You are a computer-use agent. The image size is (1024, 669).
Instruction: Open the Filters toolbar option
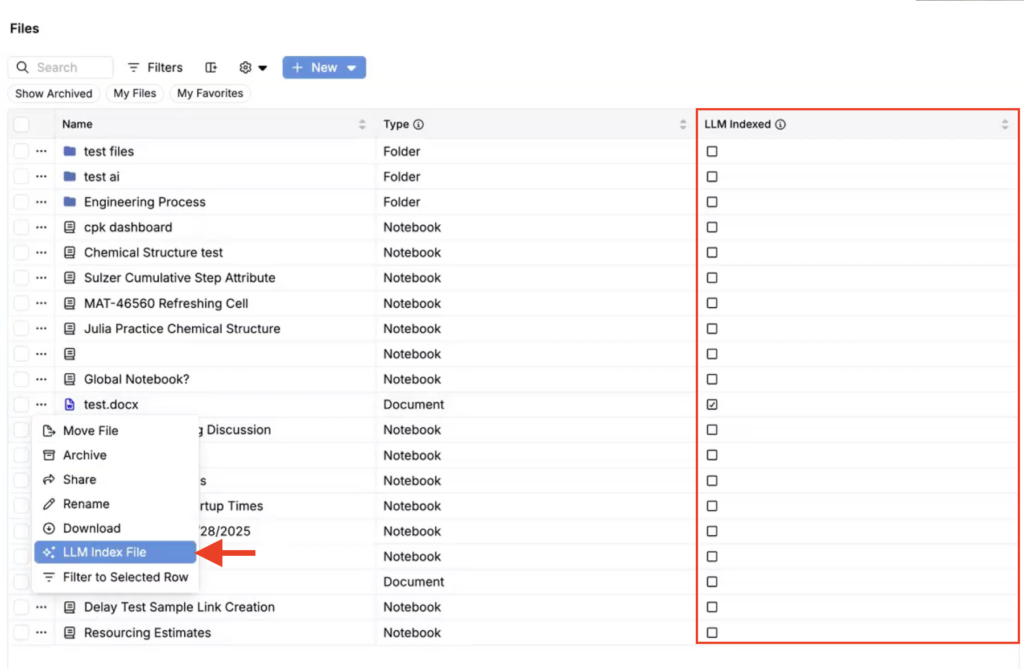[155, 67]
